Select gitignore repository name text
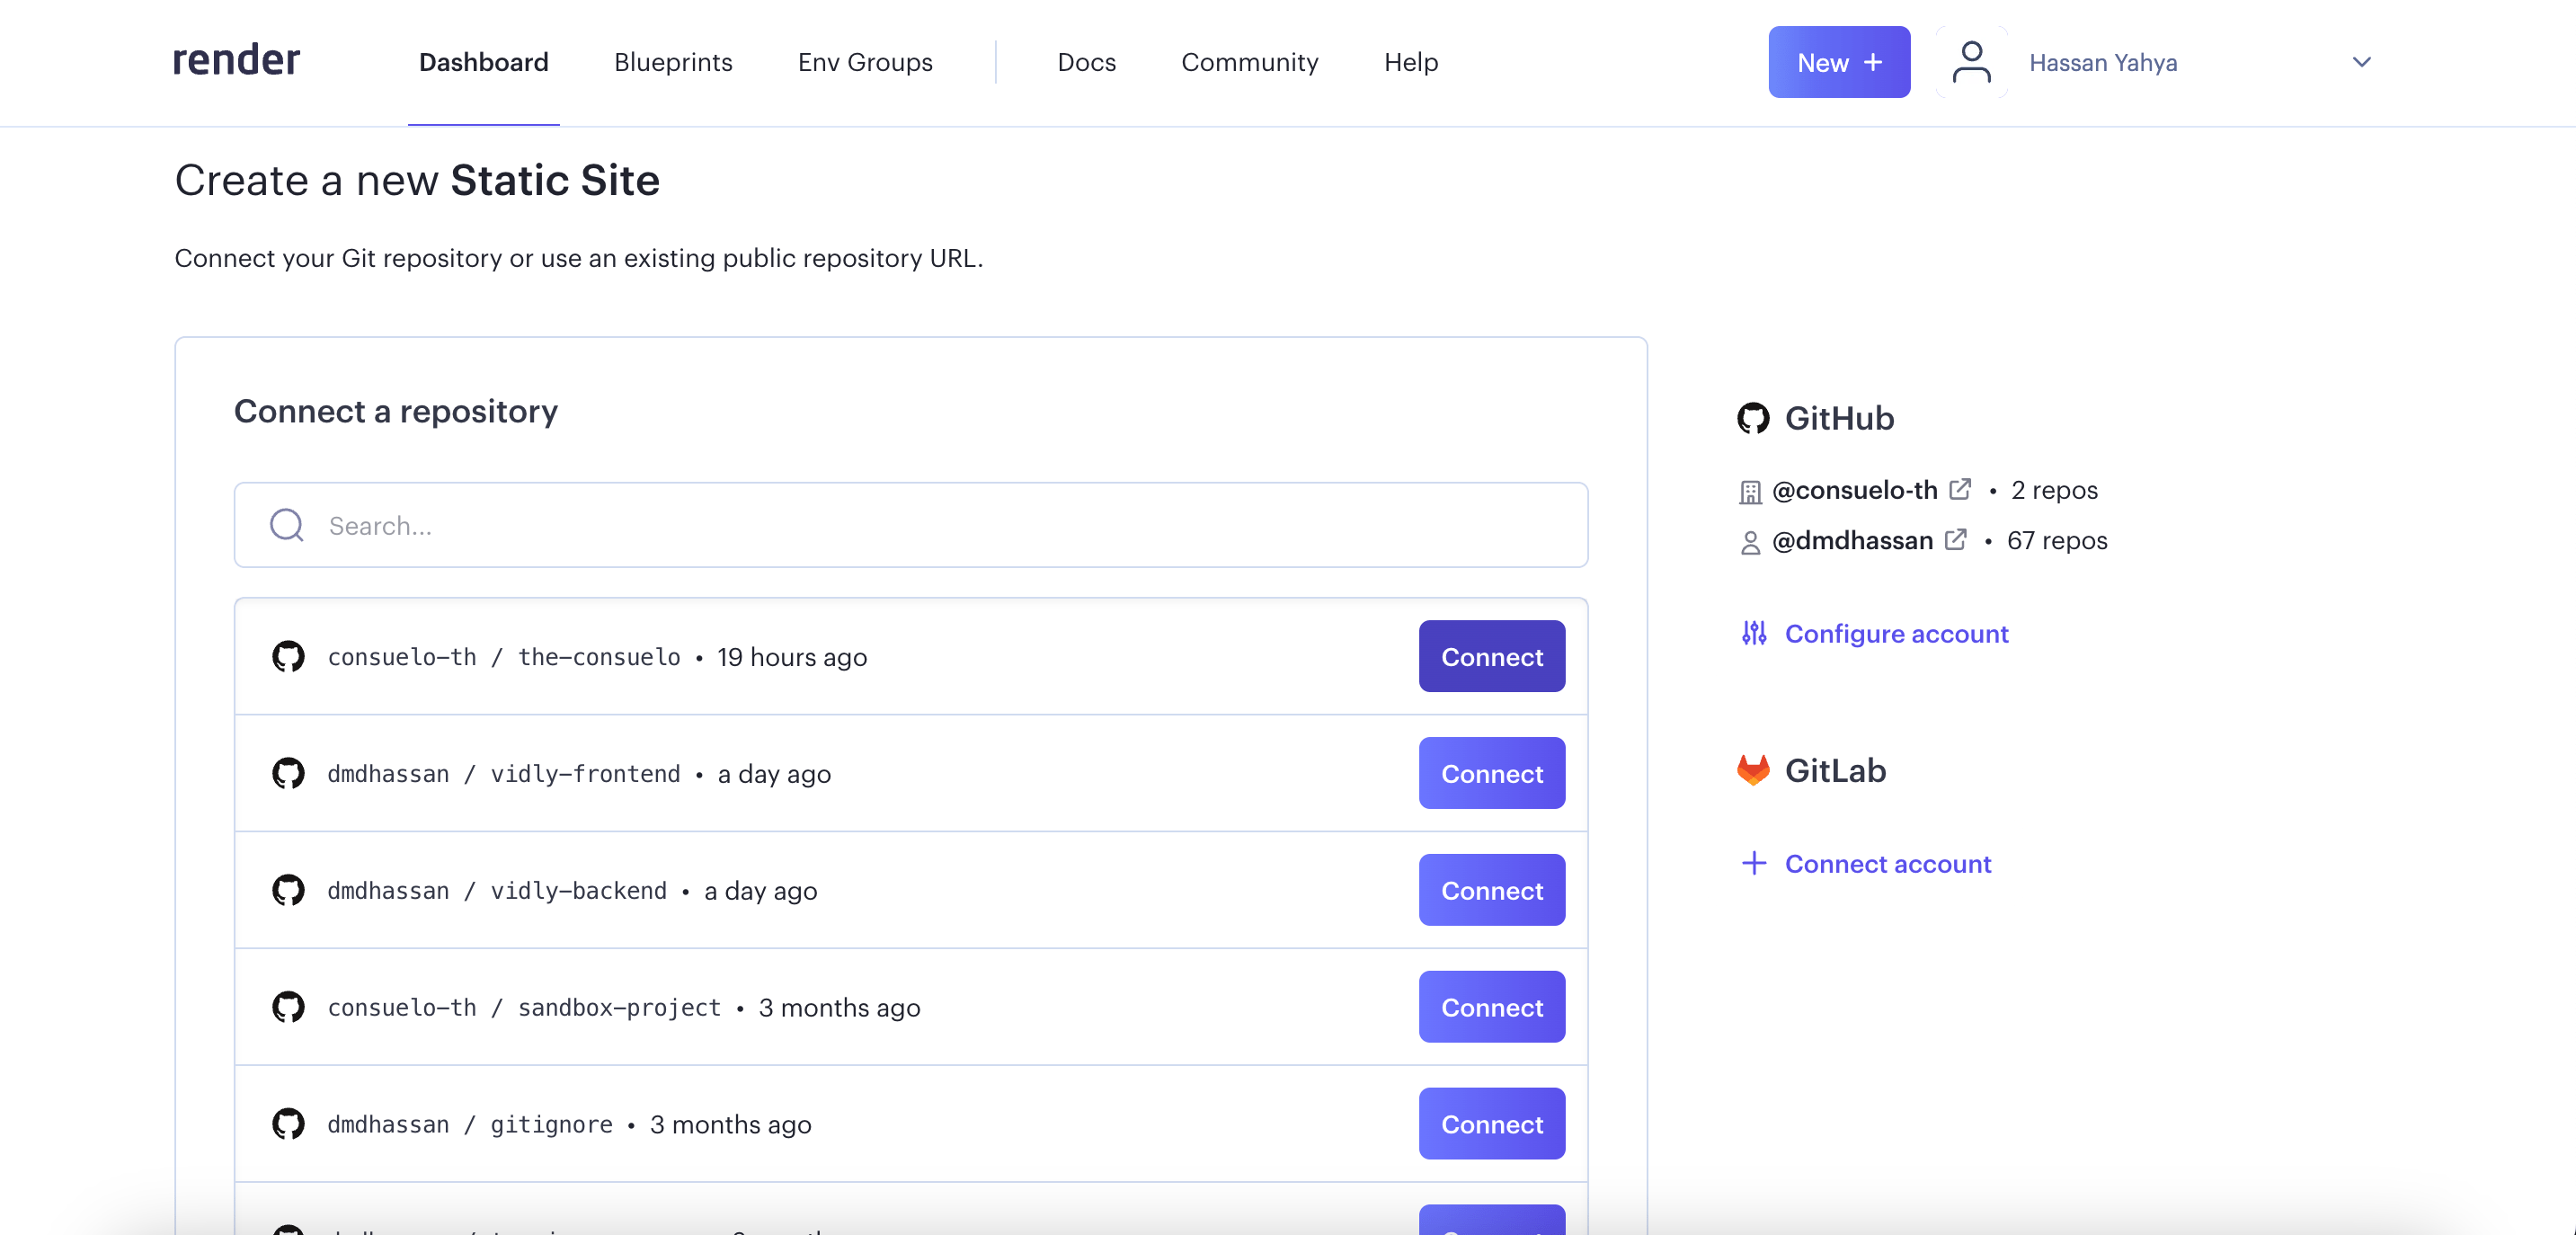This screenshot has height=1235, width=2576. point(551,1125)
